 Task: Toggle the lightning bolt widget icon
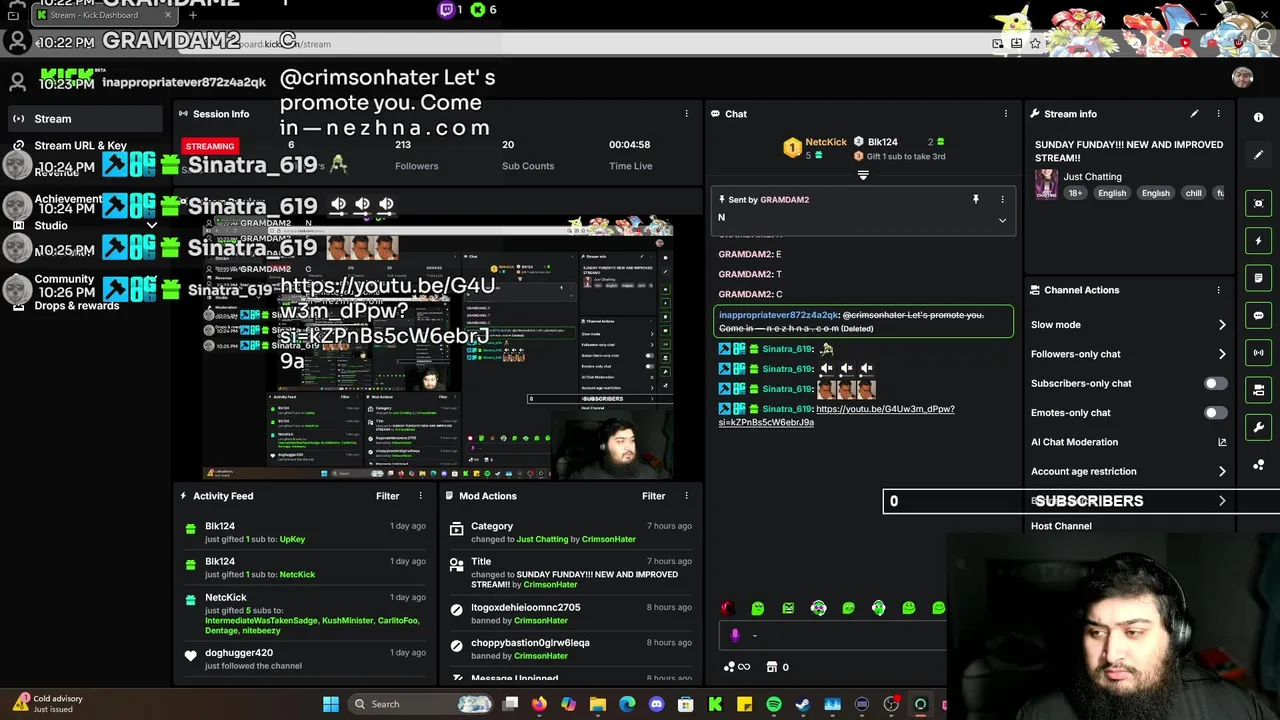point(1258,241)
